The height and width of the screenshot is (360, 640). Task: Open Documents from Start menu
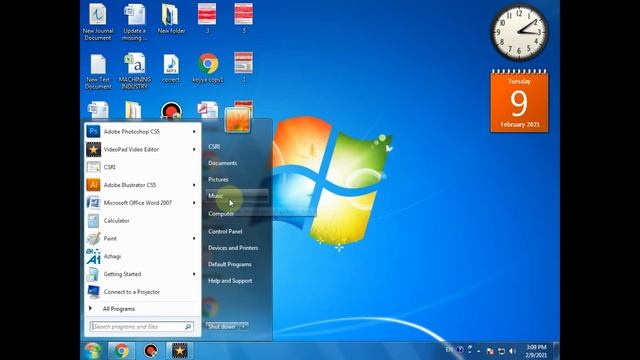(x=222, y=163)
